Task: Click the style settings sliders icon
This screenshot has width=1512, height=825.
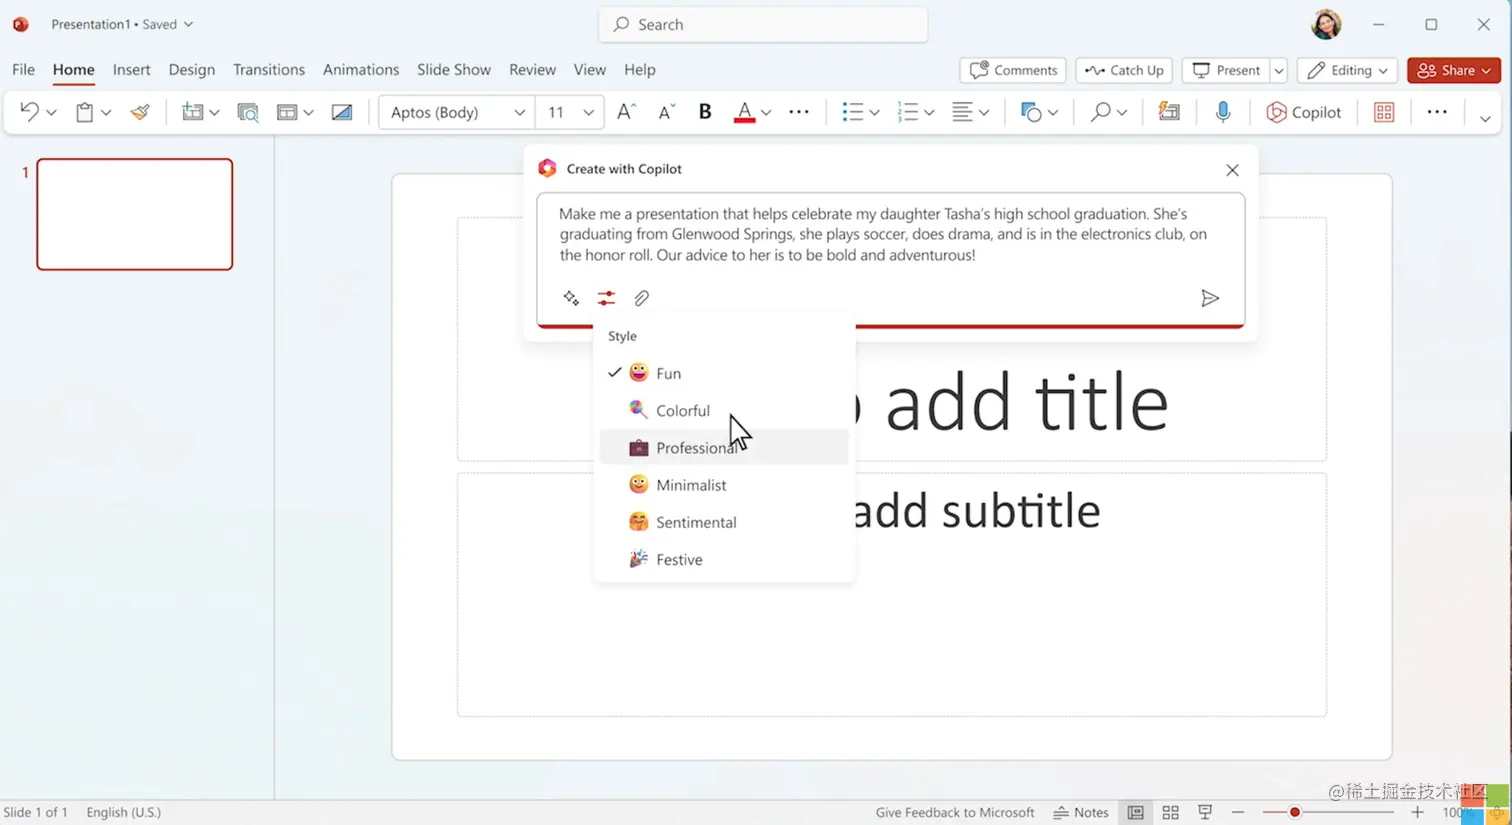Action: [x=606, y=298]
